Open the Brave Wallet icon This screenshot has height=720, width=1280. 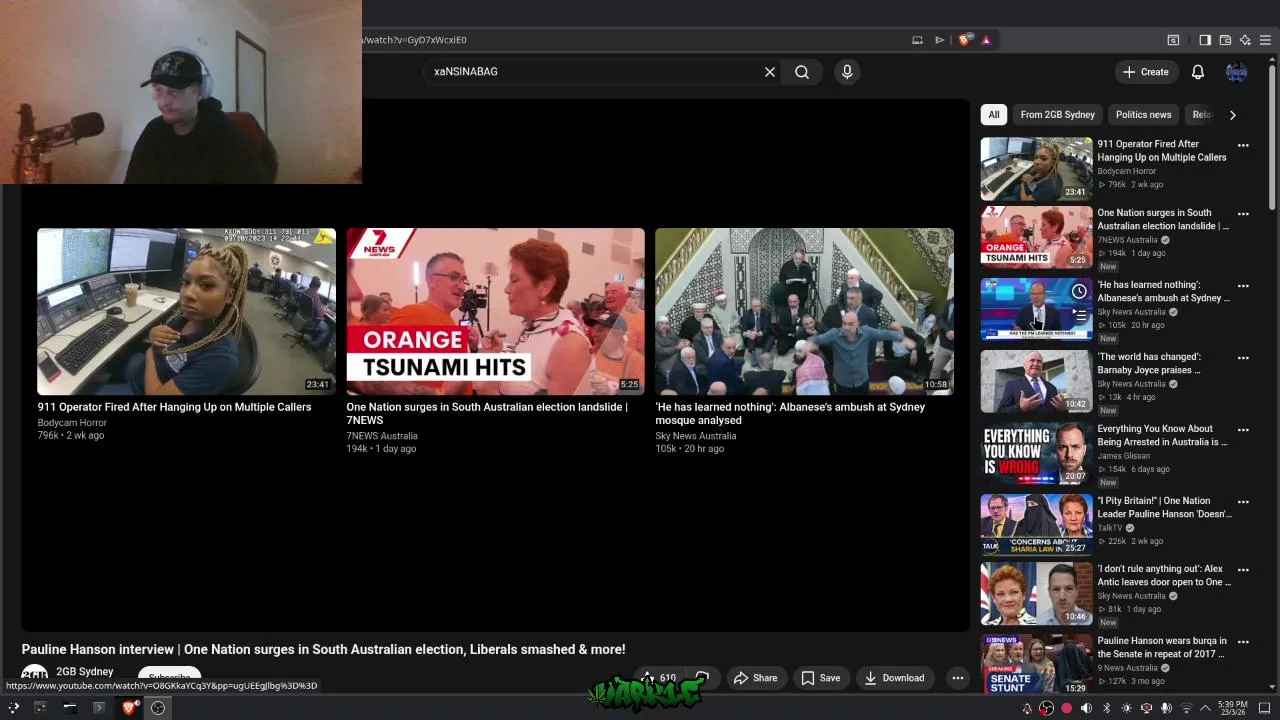pyautogui.click(x=1225, y=40)
